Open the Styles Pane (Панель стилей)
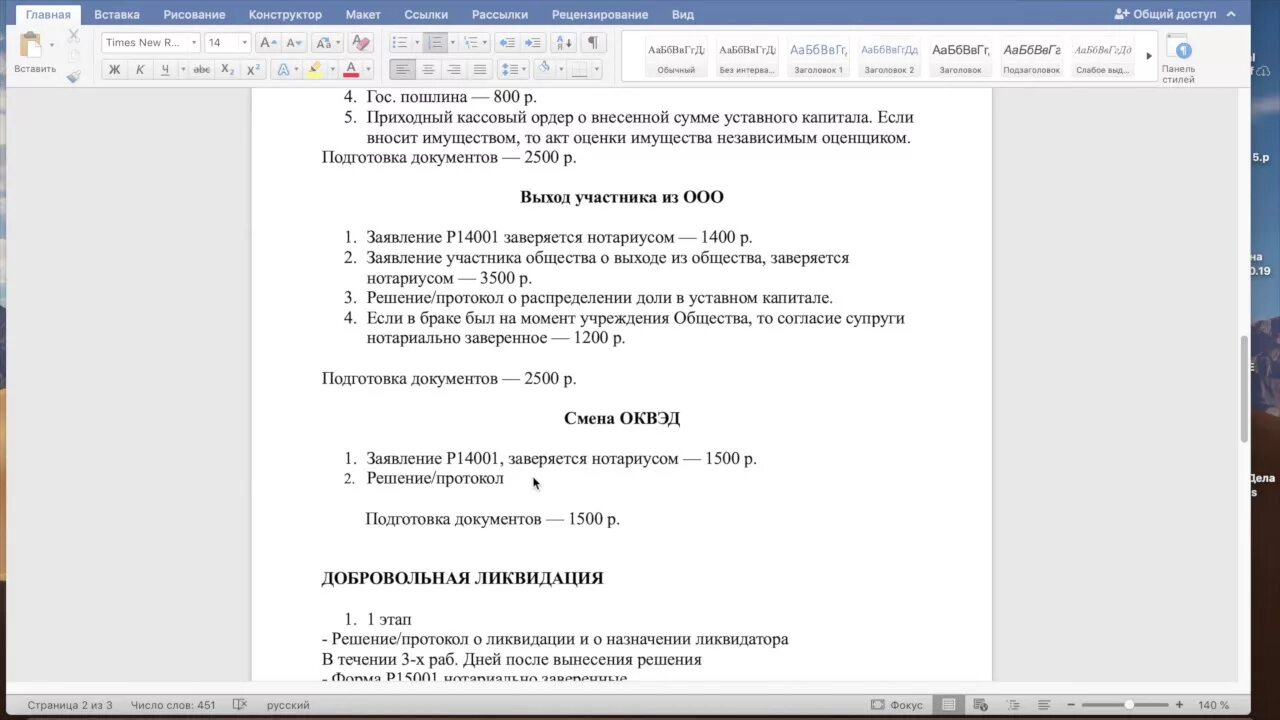 coord(1178,58)
